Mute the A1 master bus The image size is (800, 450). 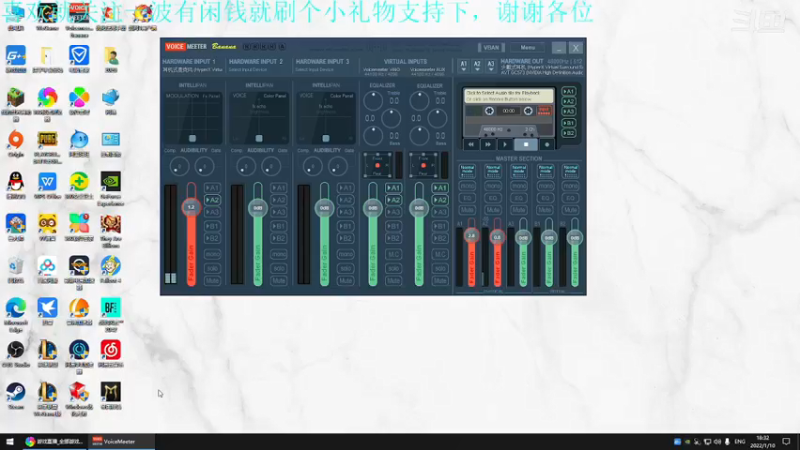click(x=467, y=210)
